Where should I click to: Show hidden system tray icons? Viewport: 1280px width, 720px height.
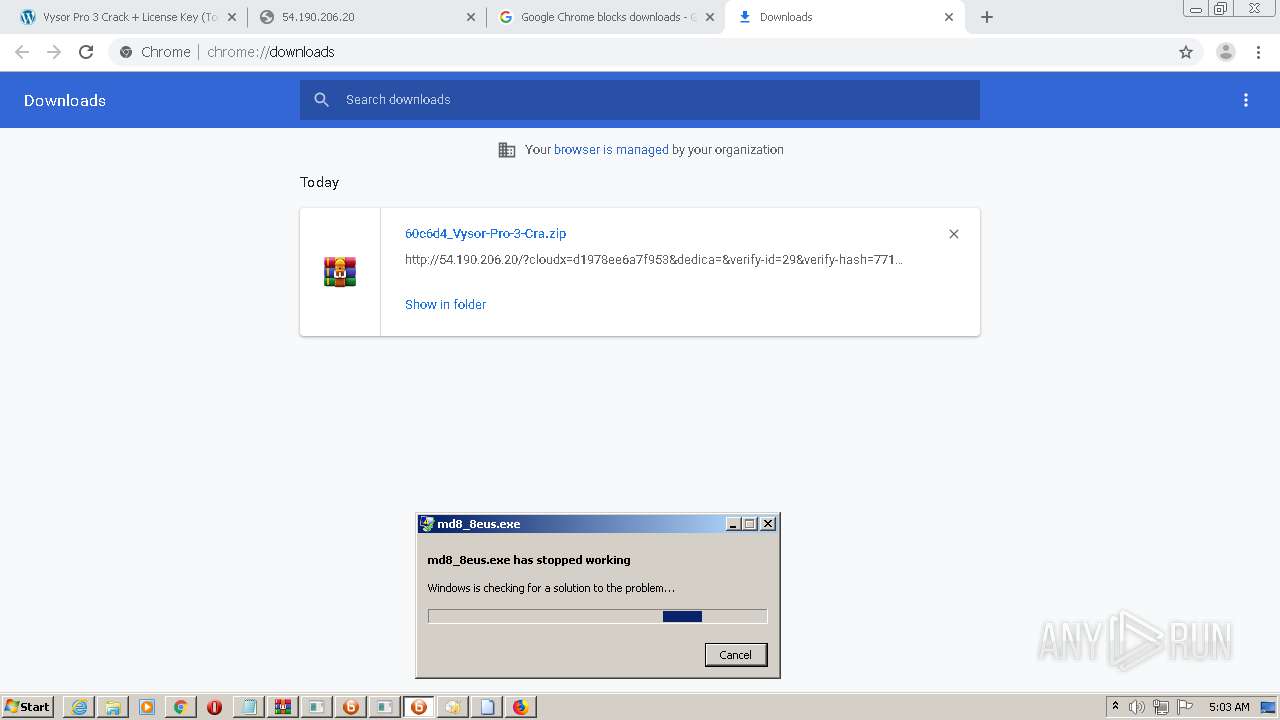1115,707
